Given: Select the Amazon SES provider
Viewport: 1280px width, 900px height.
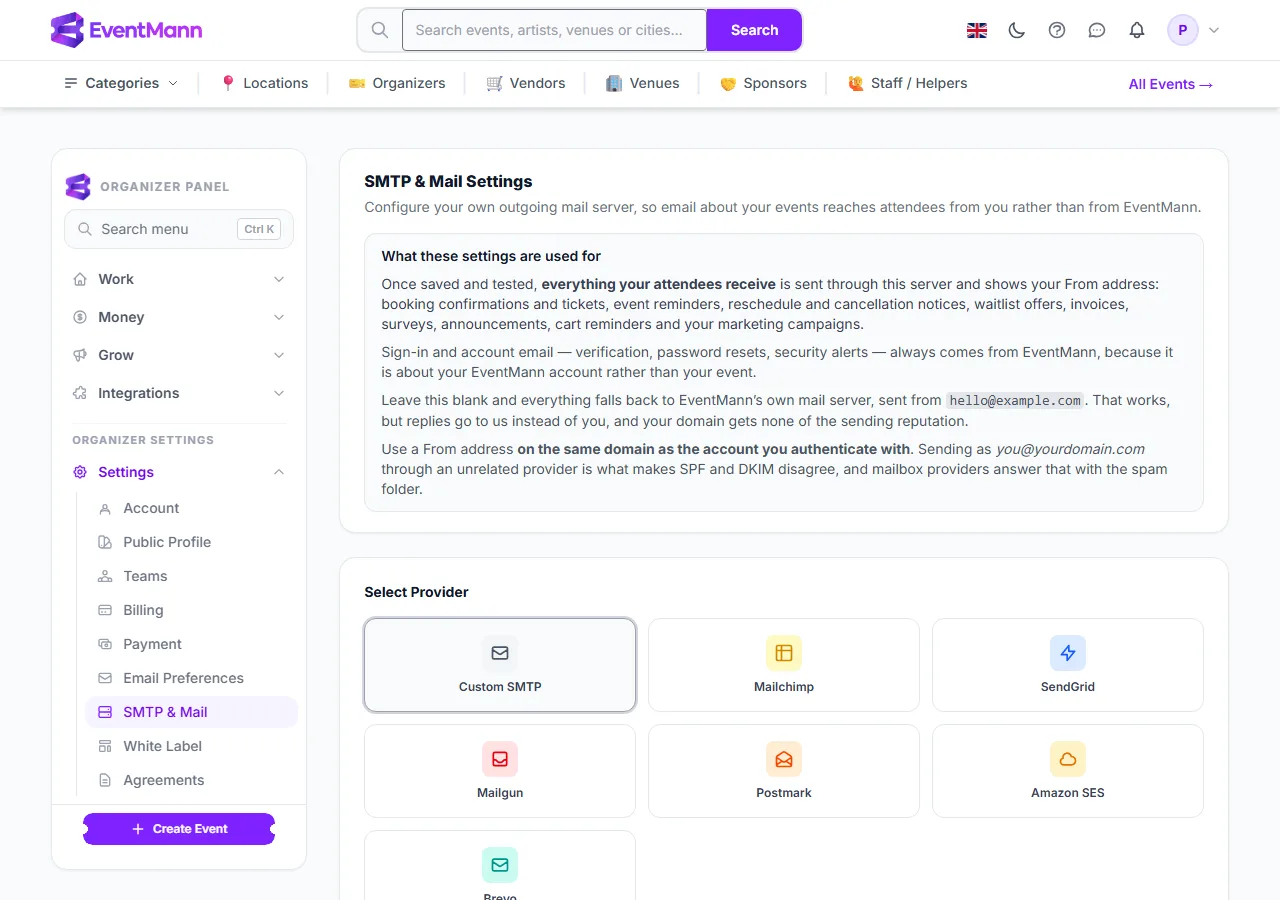Looking at the screenshot, I should pyautogui.click(x=1068, y=771).
